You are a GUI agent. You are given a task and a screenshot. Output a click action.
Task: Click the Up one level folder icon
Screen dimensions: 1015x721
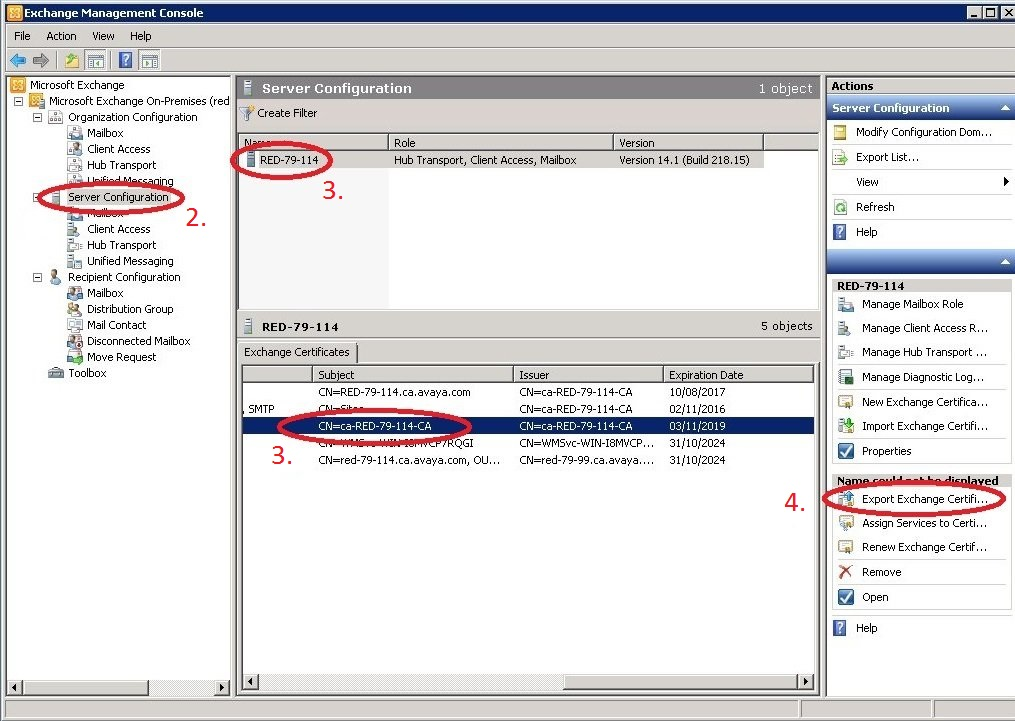[71, 61]
